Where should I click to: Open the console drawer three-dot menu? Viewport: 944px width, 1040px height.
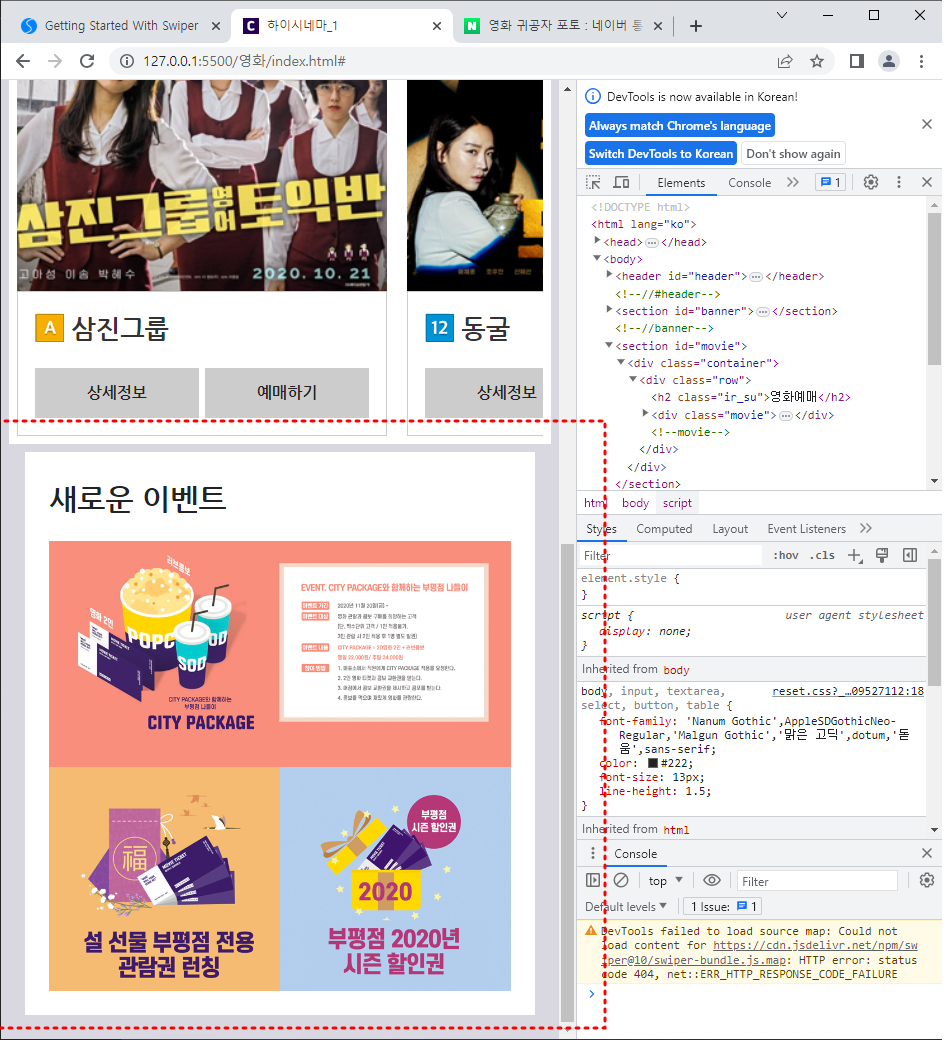[x=593, y=854]
